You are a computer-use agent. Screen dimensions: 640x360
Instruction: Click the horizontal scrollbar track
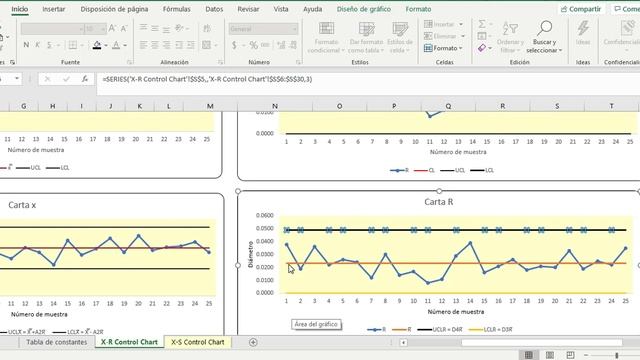[542, 342]
